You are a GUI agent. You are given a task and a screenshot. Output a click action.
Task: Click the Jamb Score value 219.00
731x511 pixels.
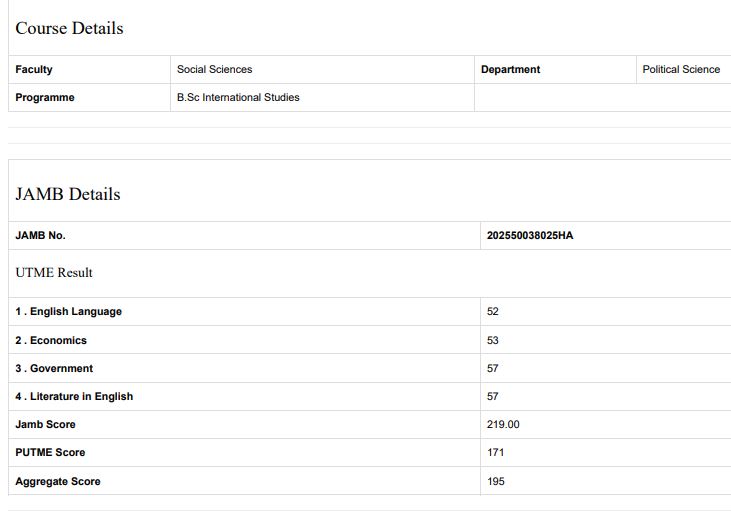[503, 425]
